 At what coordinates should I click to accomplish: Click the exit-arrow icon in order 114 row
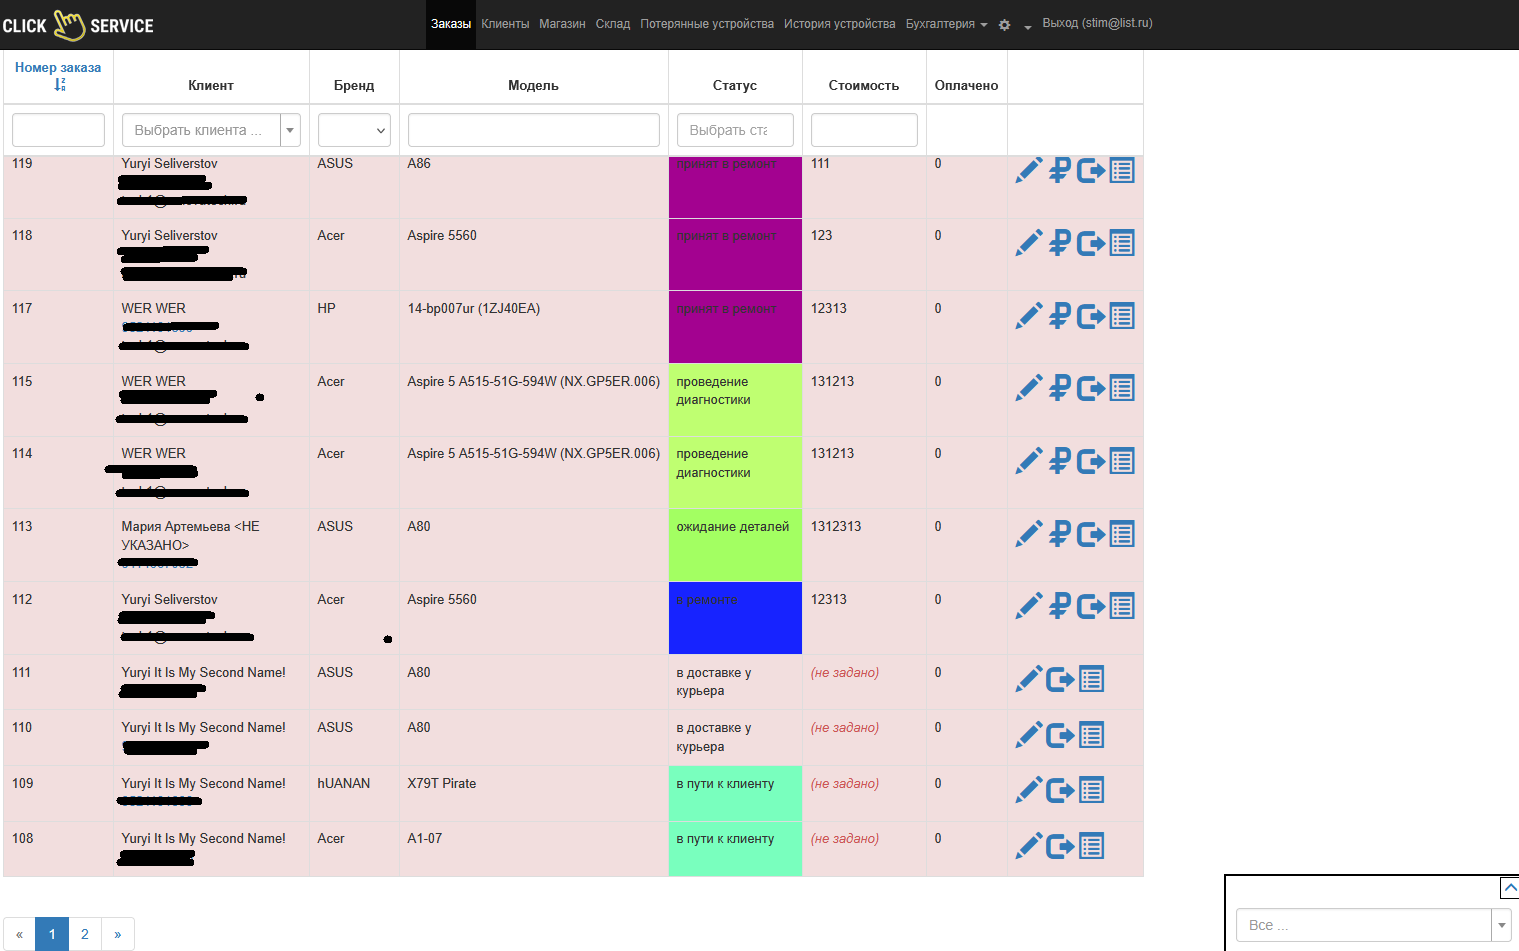tap(1091, 461)
